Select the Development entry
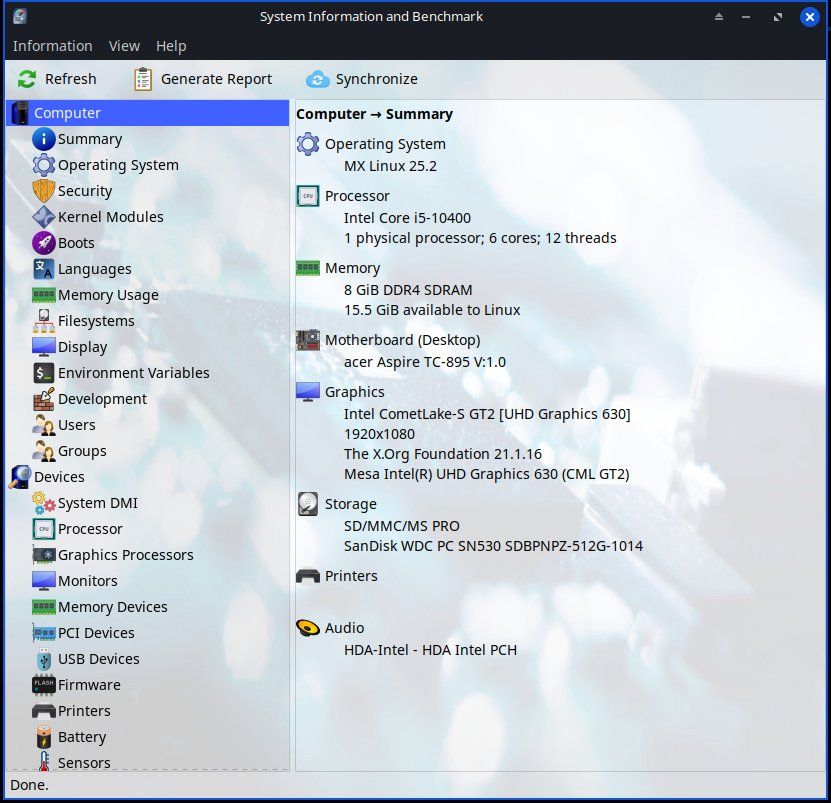 coord(90,399)
